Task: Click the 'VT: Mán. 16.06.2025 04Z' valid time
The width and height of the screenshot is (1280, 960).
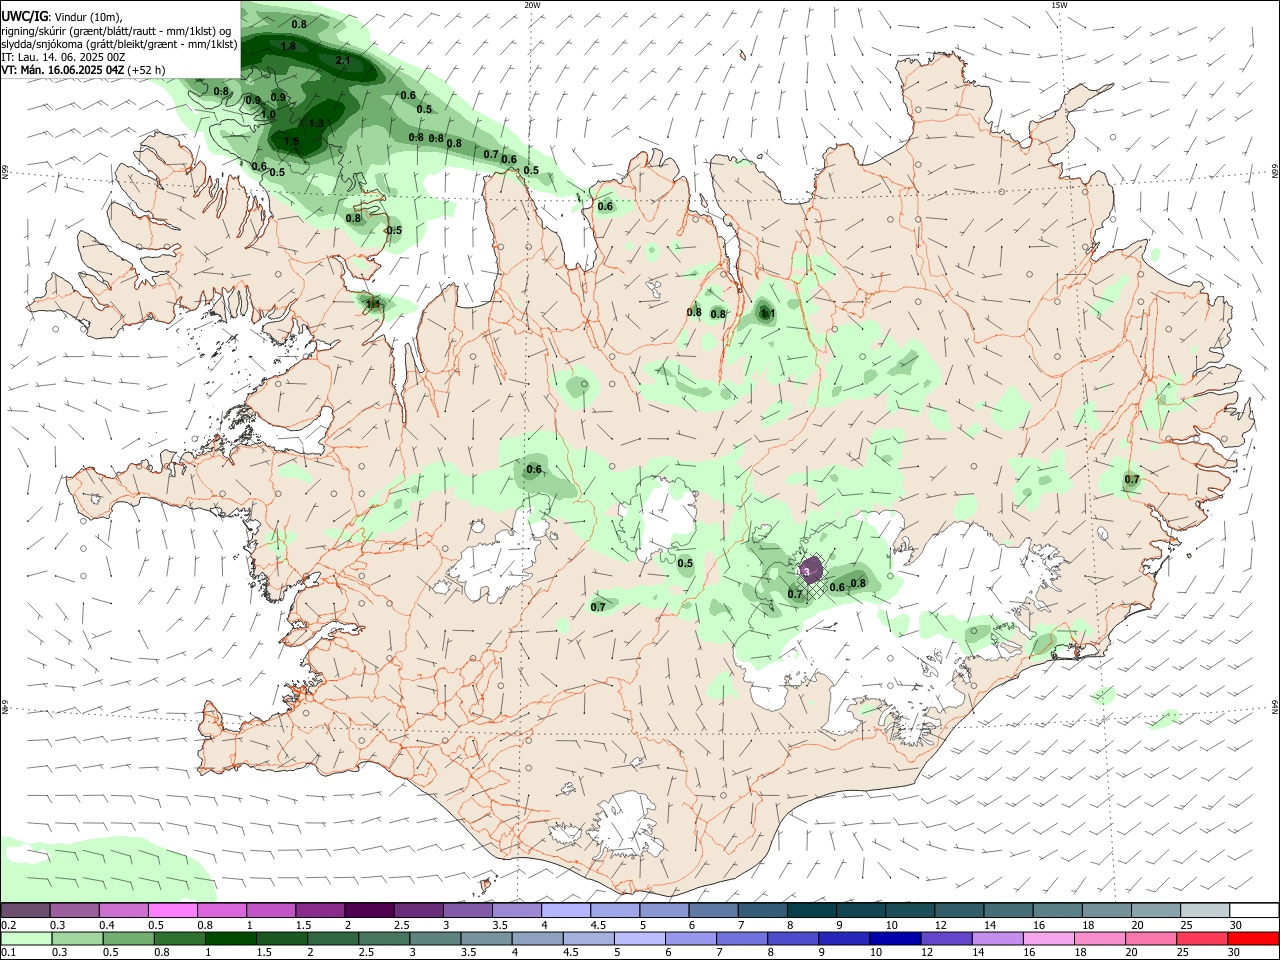Action: 63,70
